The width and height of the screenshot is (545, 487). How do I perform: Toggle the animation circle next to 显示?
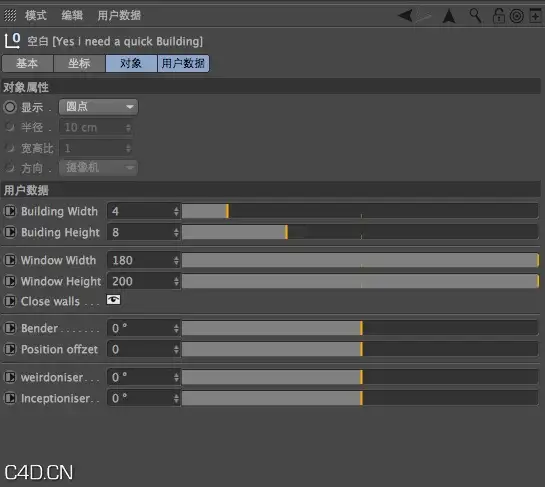(x=10, y=107)
